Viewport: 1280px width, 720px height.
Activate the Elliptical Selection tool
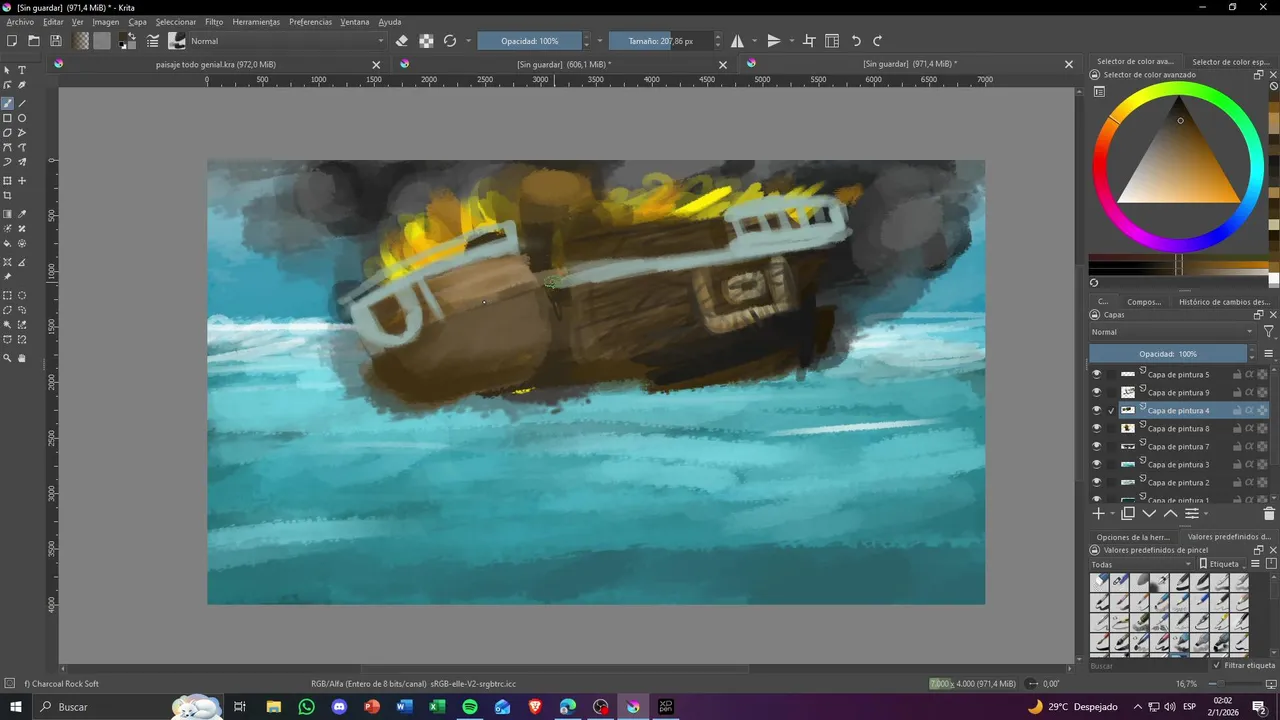pos(22,296)
